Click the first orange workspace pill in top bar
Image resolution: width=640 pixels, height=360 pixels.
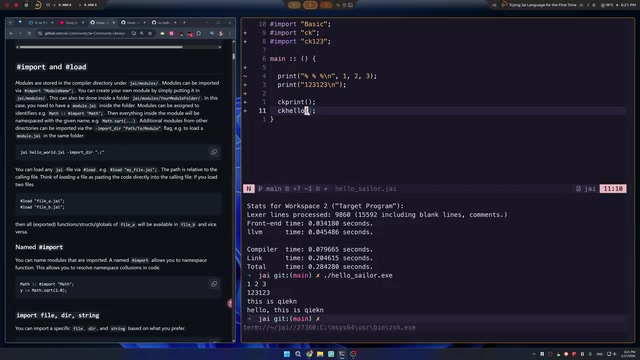tap(294, 5)
